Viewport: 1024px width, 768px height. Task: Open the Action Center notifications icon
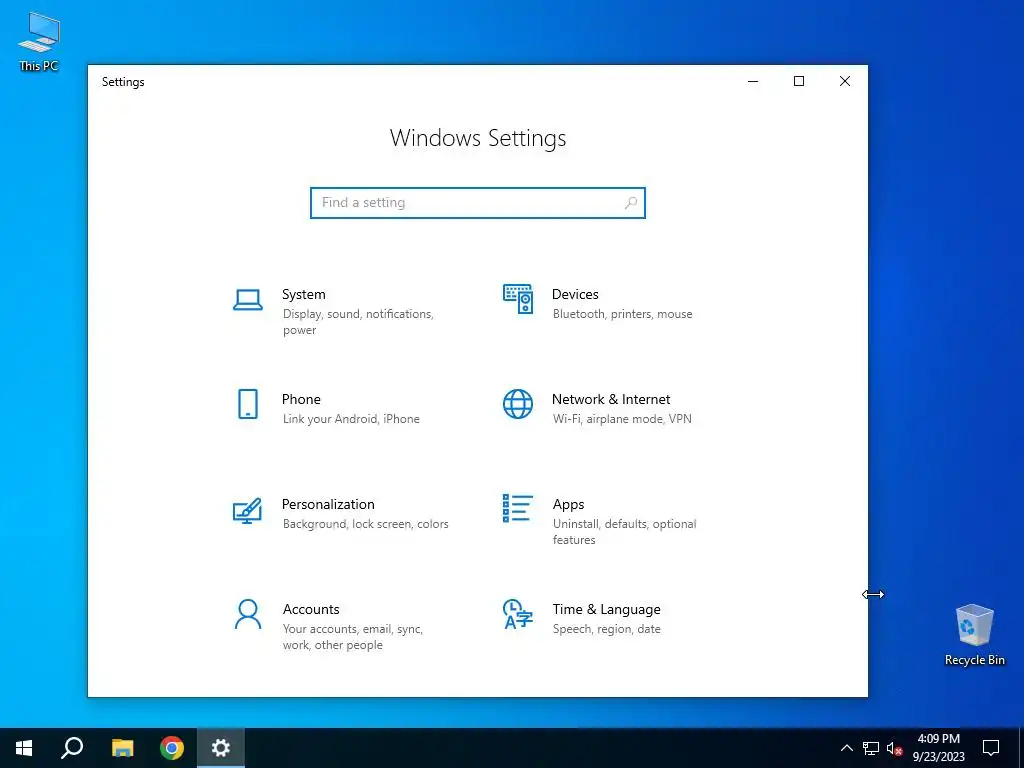click(x=991, y=748)
